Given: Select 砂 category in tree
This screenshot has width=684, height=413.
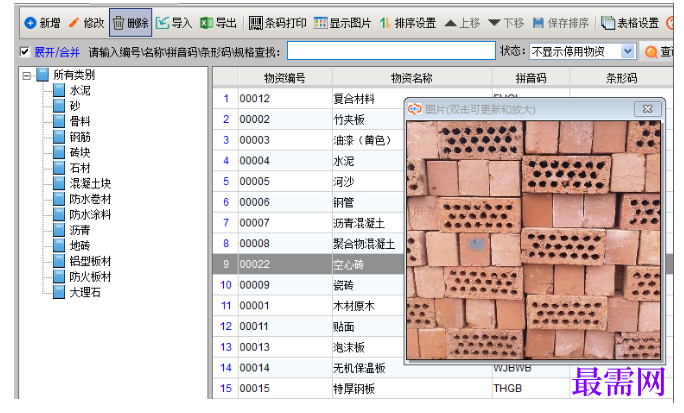Looking at the screenshot, I should pos(75,106).
